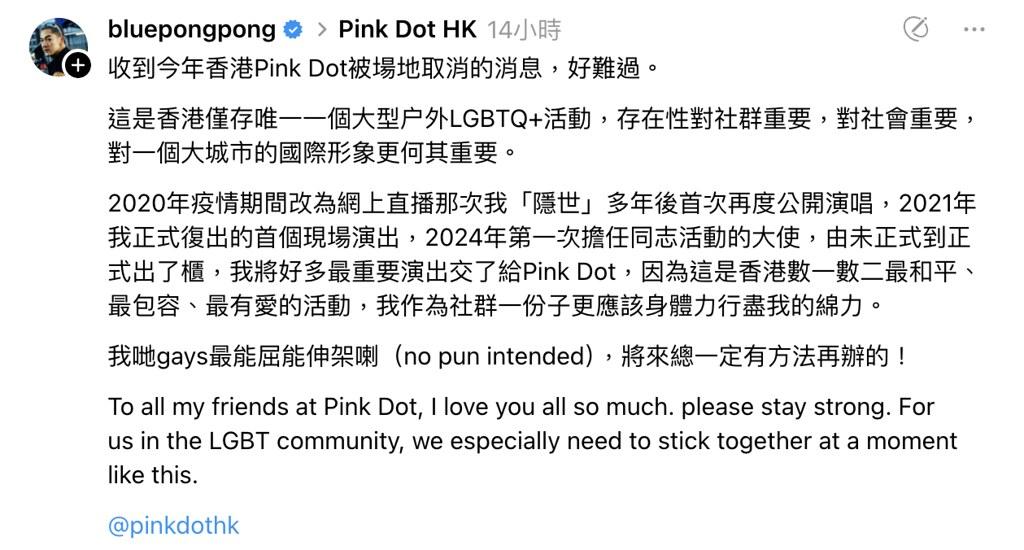Click the chevron arrow before Pink Dot HK
The image size is (1024, 550).
point(323,30)
